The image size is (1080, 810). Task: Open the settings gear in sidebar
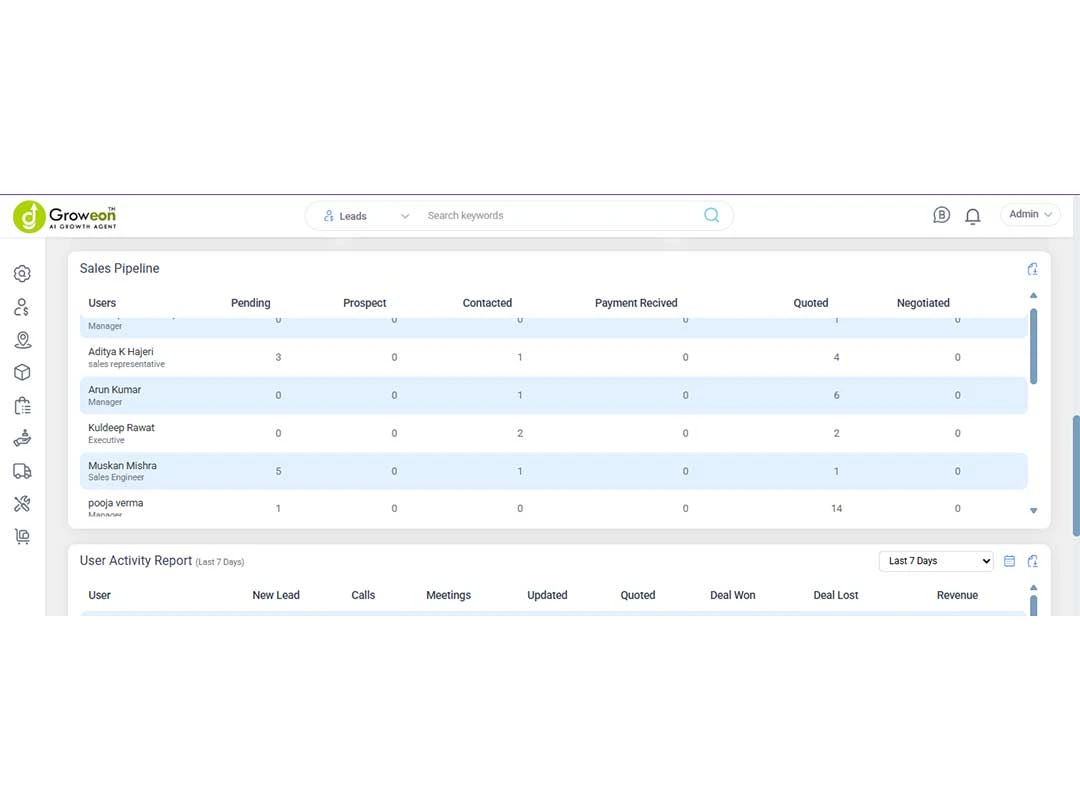click(22, 274)
